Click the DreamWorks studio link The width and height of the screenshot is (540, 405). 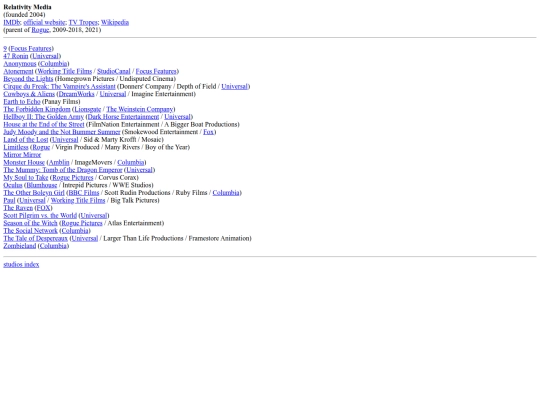(76, 94)
